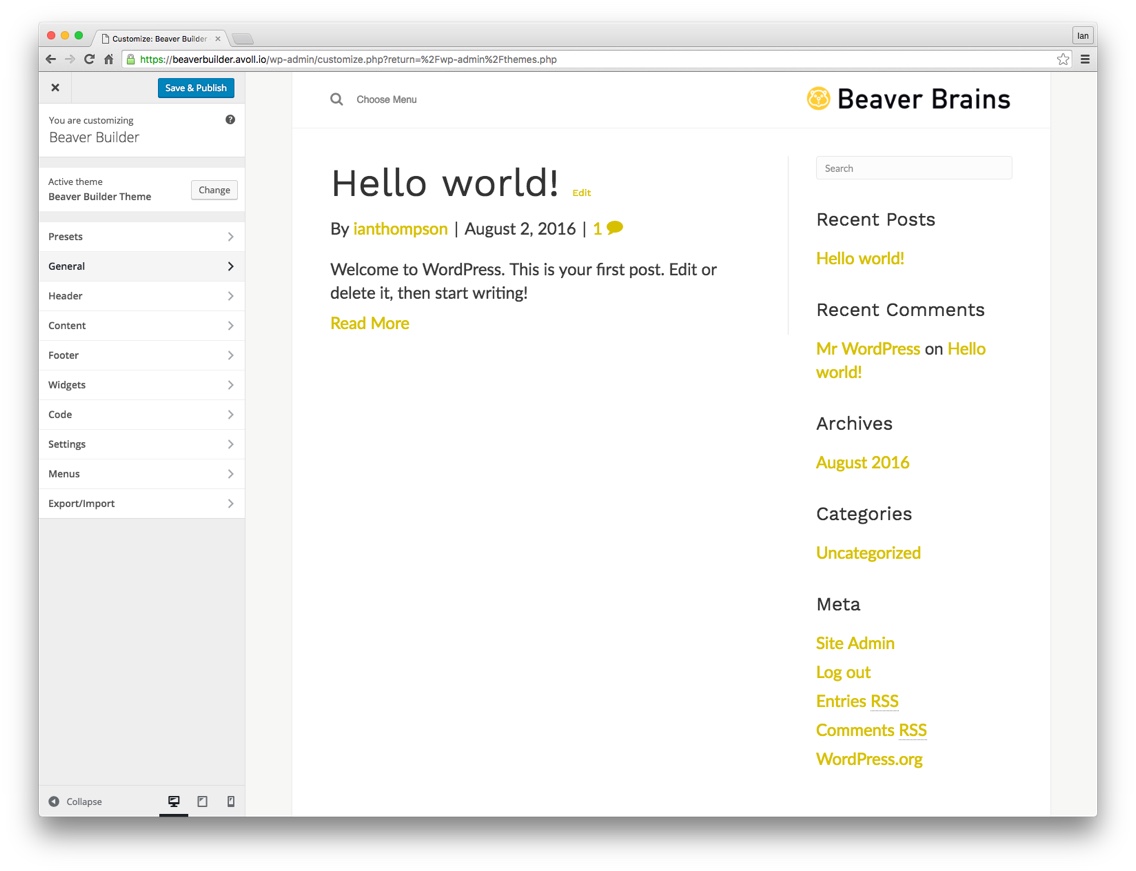This screenshot has height=871, width=1136.
Task: Bookmark this page with the star icon
Action: [1063, 59]
